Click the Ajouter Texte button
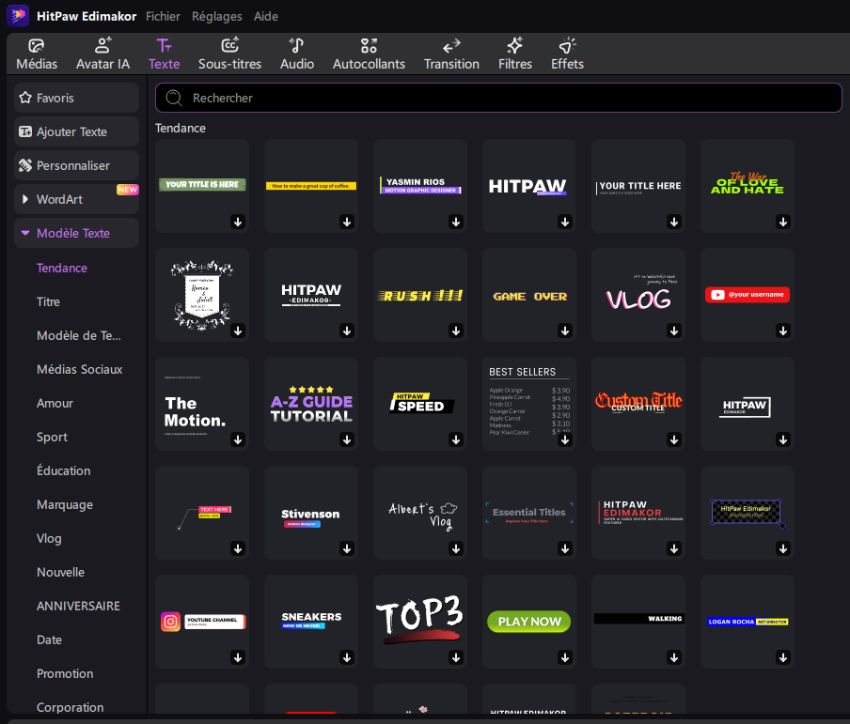The width and height of the screenshot is (850, 724). [76, 132]
